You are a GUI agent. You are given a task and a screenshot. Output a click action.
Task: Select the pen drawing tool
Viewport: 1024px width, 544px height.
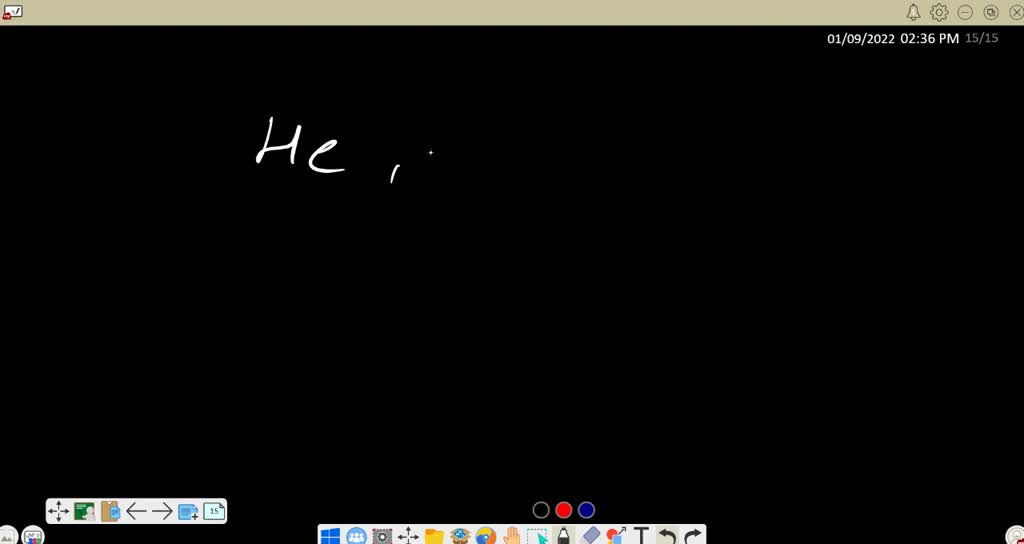(x=563, y=537)
